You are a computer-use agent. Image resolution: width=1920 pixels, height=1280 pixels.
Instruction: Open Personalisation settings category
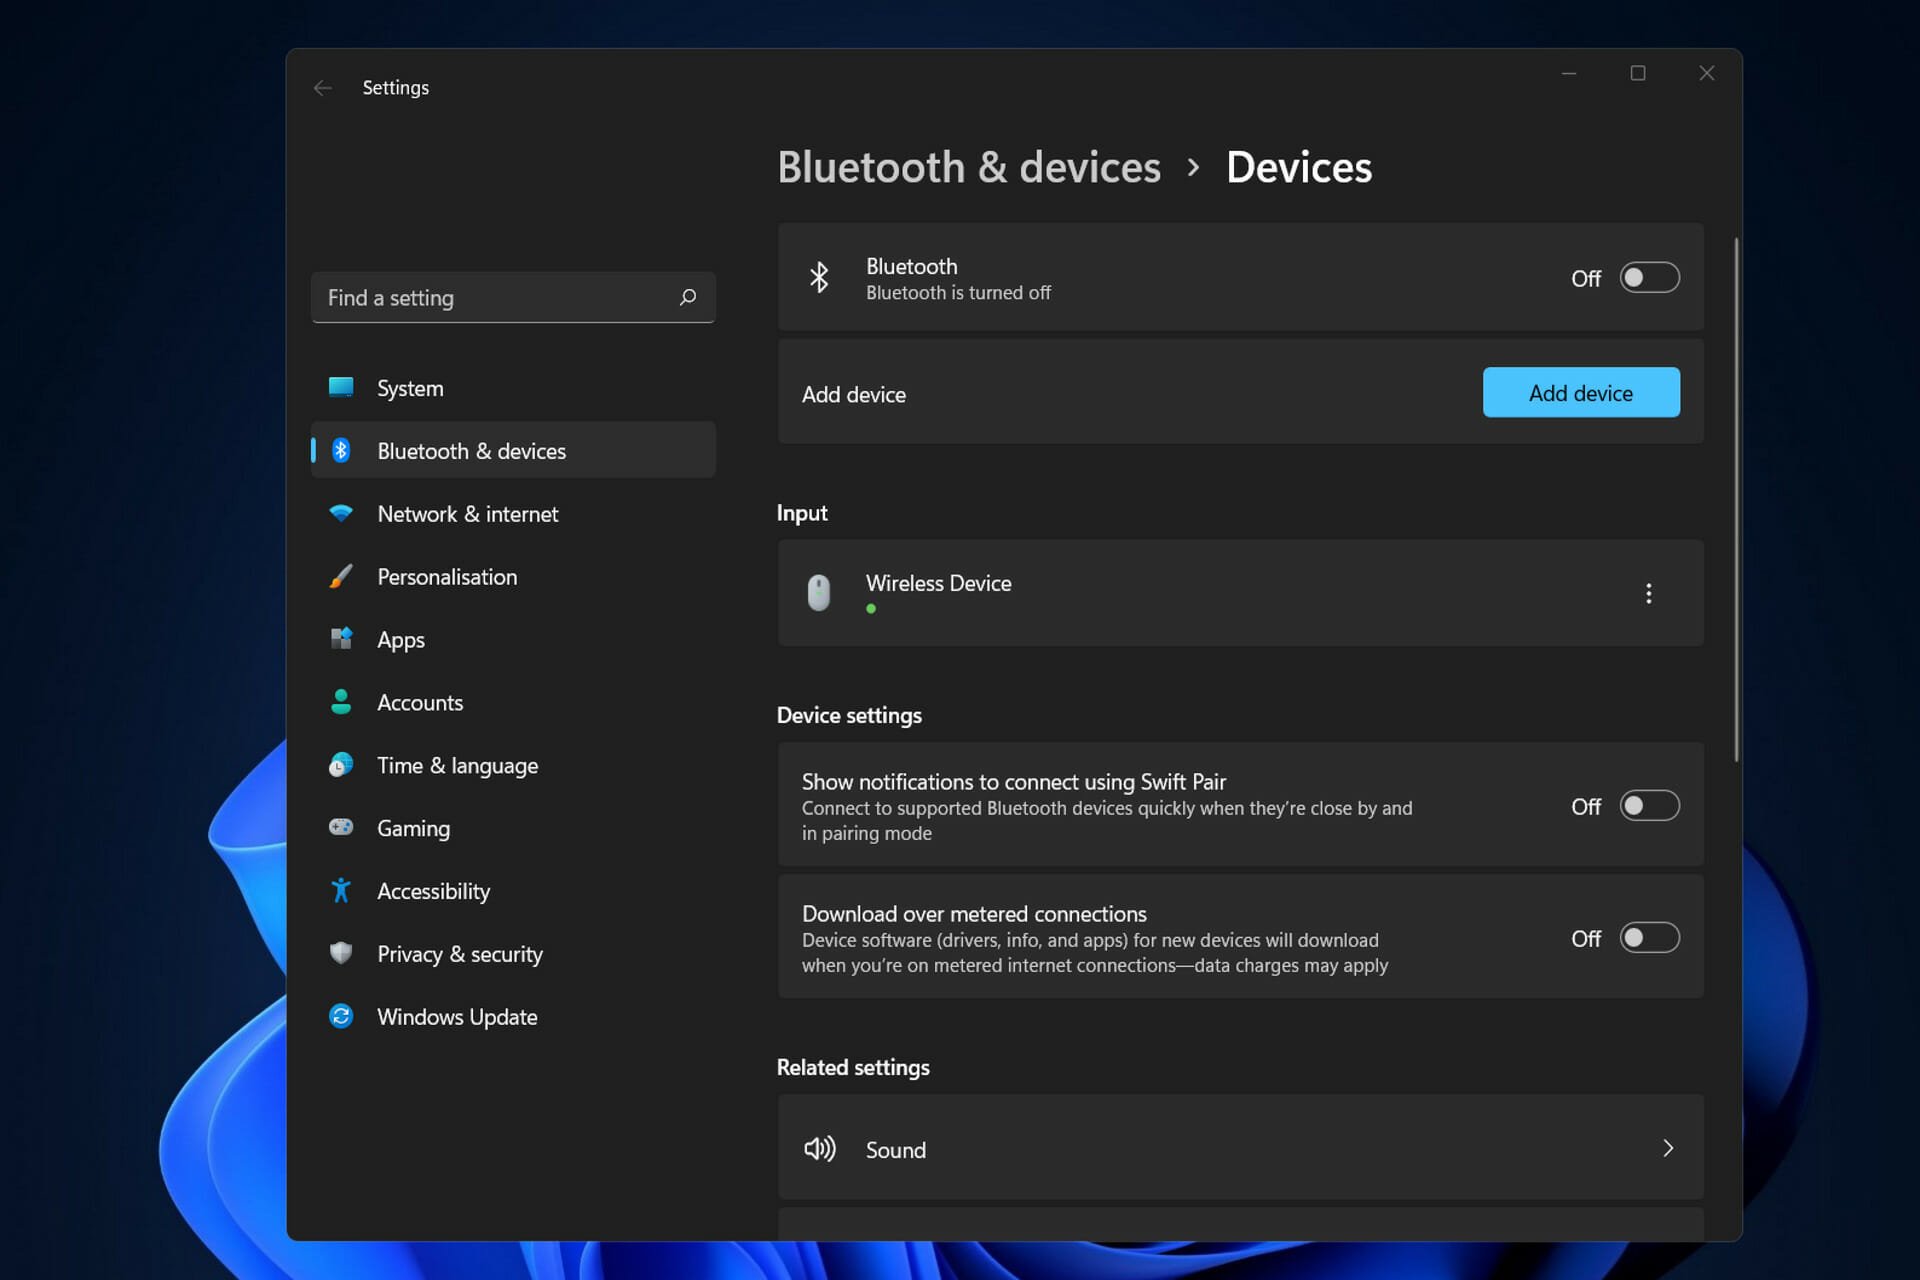point(513,577)
